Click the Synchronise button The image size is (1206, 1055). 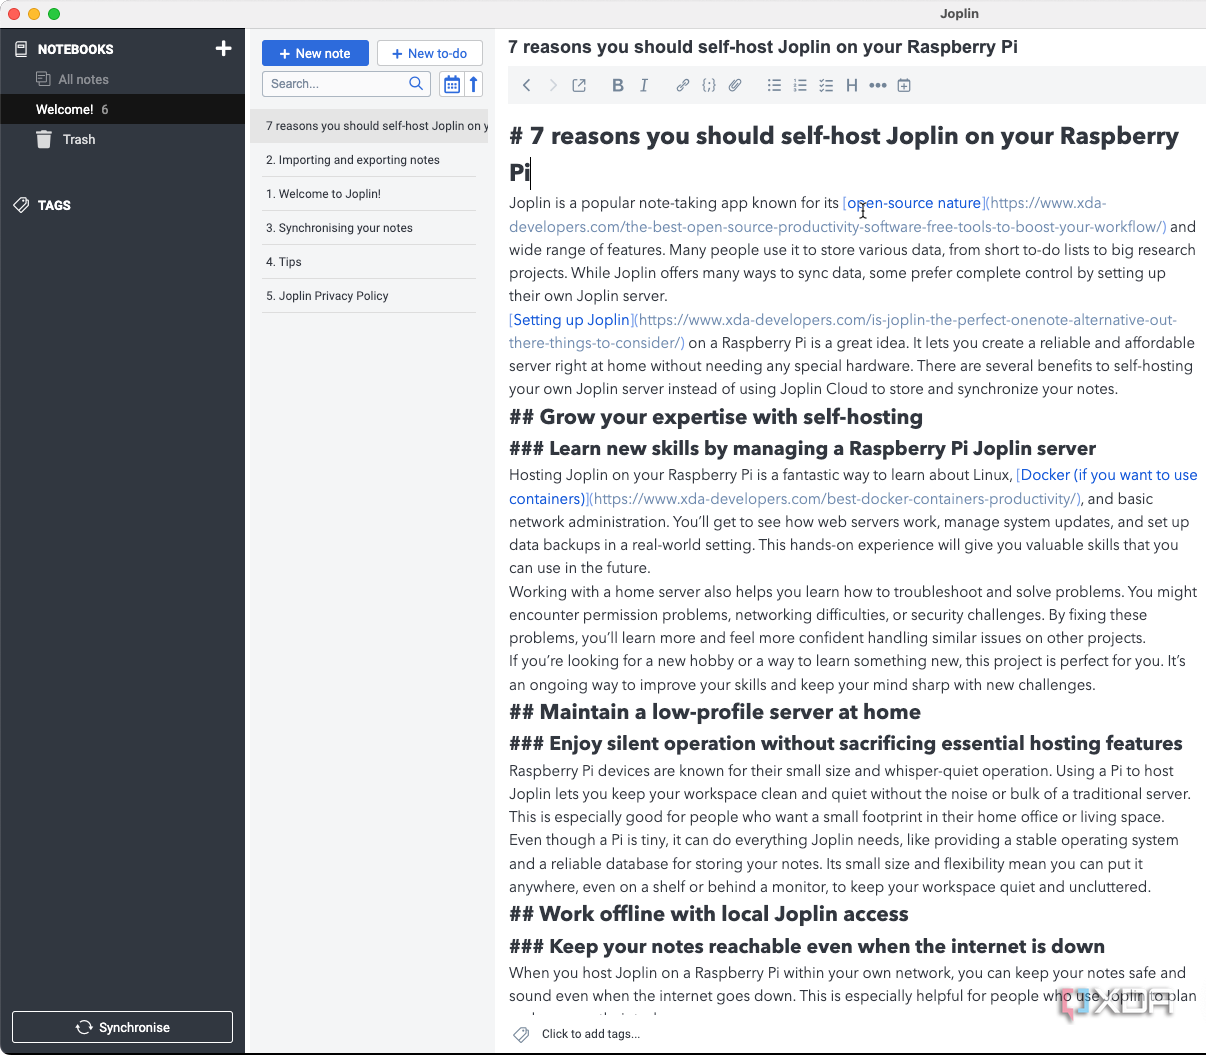click(x=122, y=1027)
